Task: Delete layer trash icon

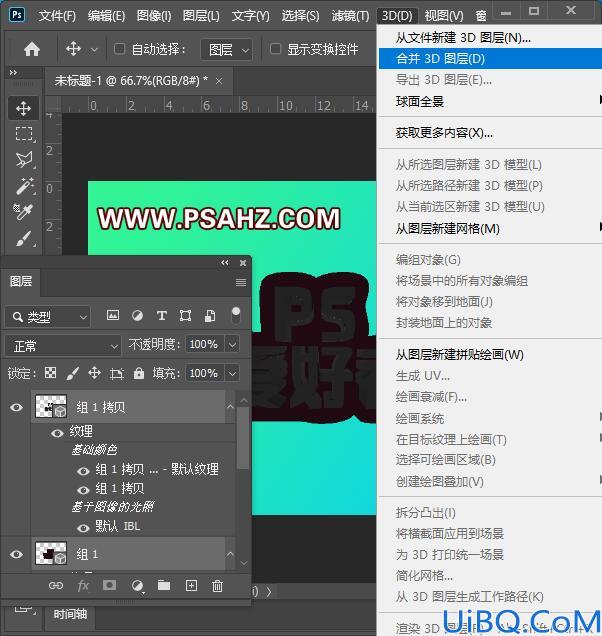Action: pos(217,585)
